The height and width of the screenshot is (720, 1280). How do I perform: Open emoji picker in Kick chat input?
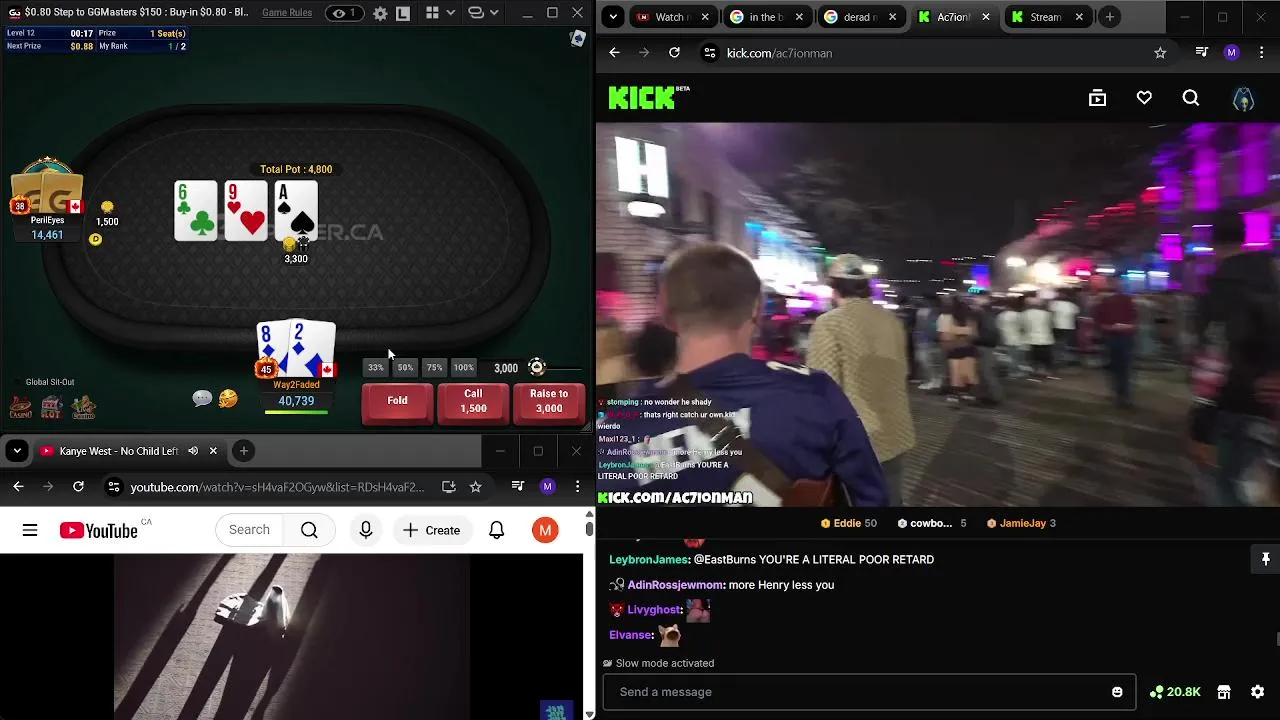tap(1117, 692)
